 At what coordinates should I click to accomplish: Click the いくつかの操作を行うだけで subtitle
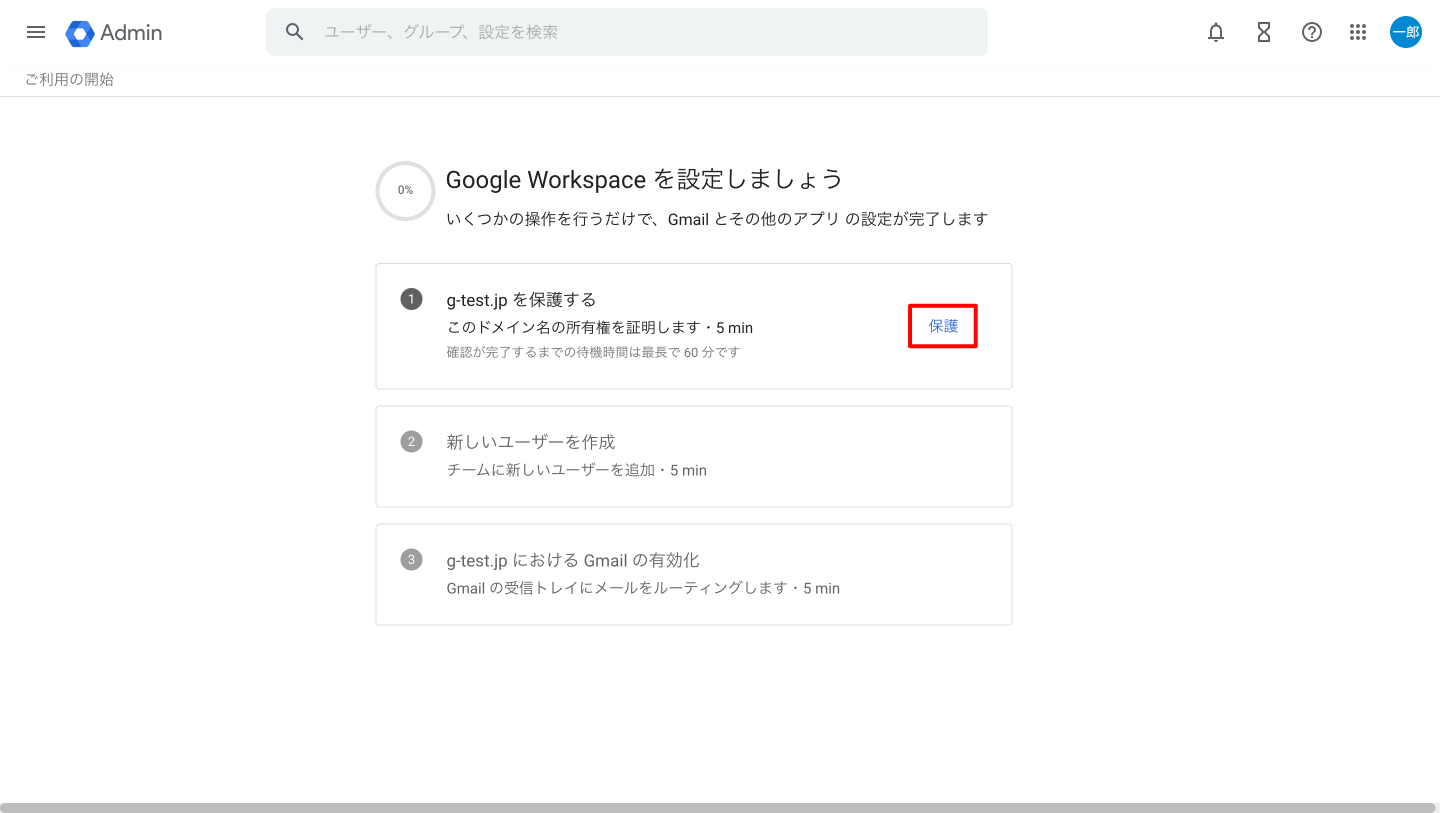pos(717,219)
